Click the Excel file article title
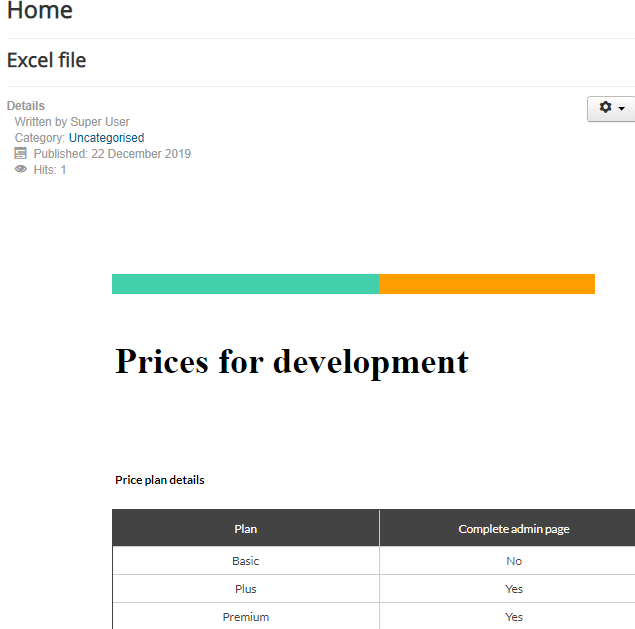The height and width of the screenshot is (629, 635). 47,60
